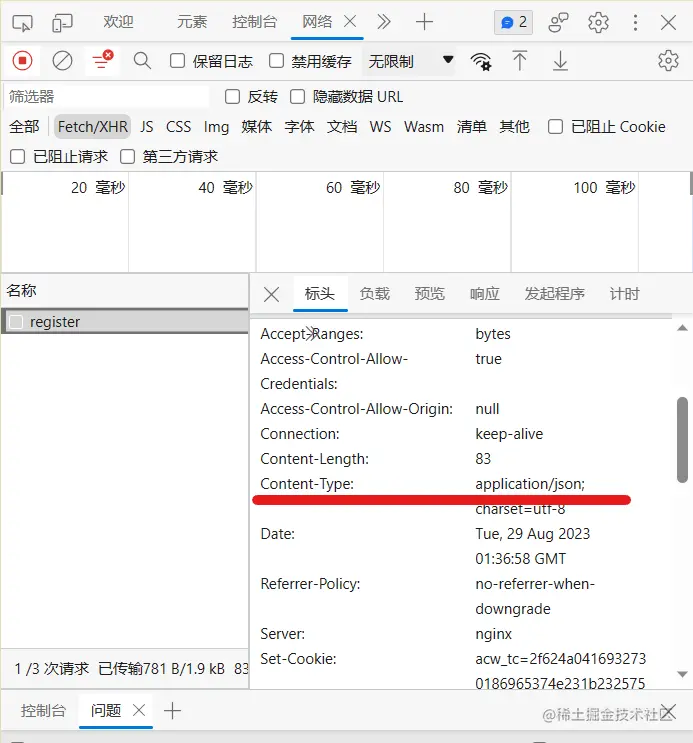Screen dimensions: 693x743
Task: Clear the network log icon
Action: pyautogui.click(x=62, y=61)
